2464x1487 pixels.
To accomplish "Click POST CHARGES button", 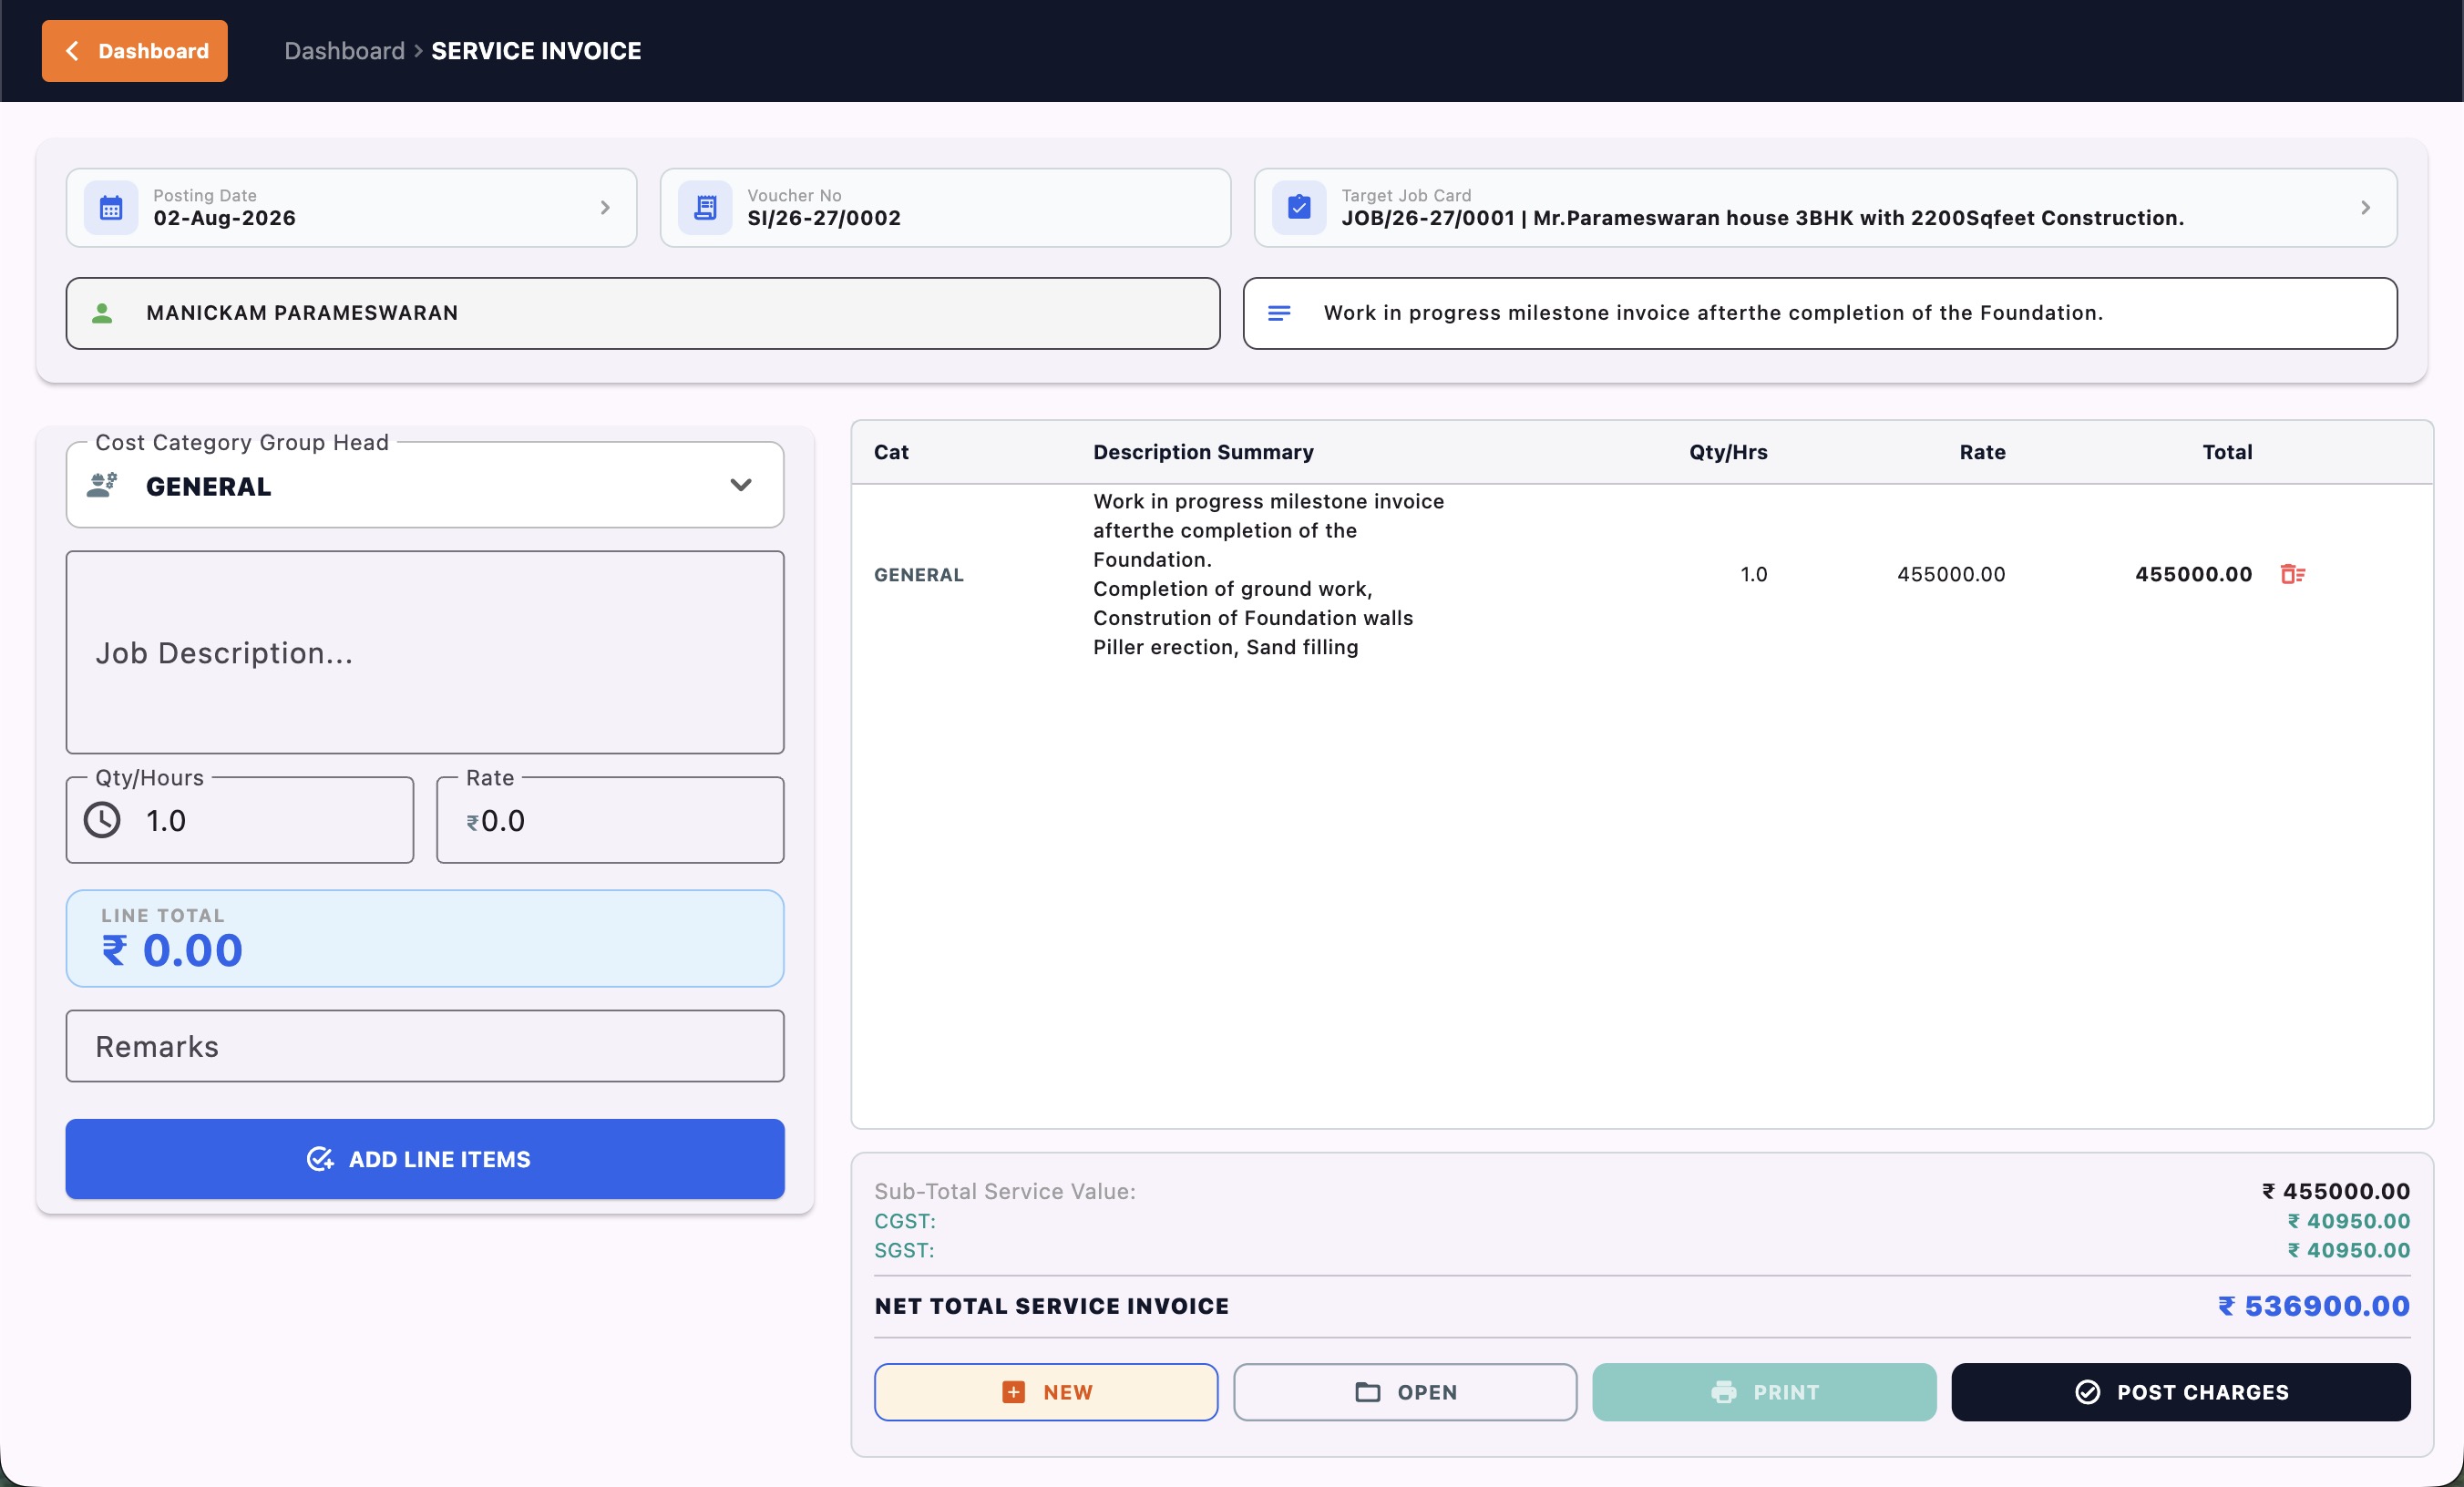I will [2181, 1392].
